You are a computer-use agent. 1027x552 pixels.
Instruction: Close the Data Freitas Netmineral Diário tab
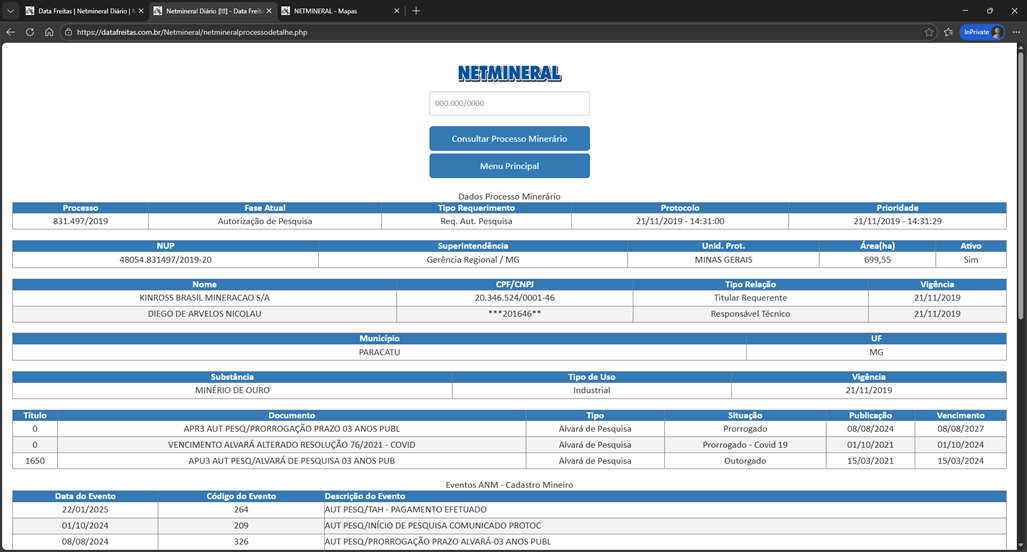point(141,10)
